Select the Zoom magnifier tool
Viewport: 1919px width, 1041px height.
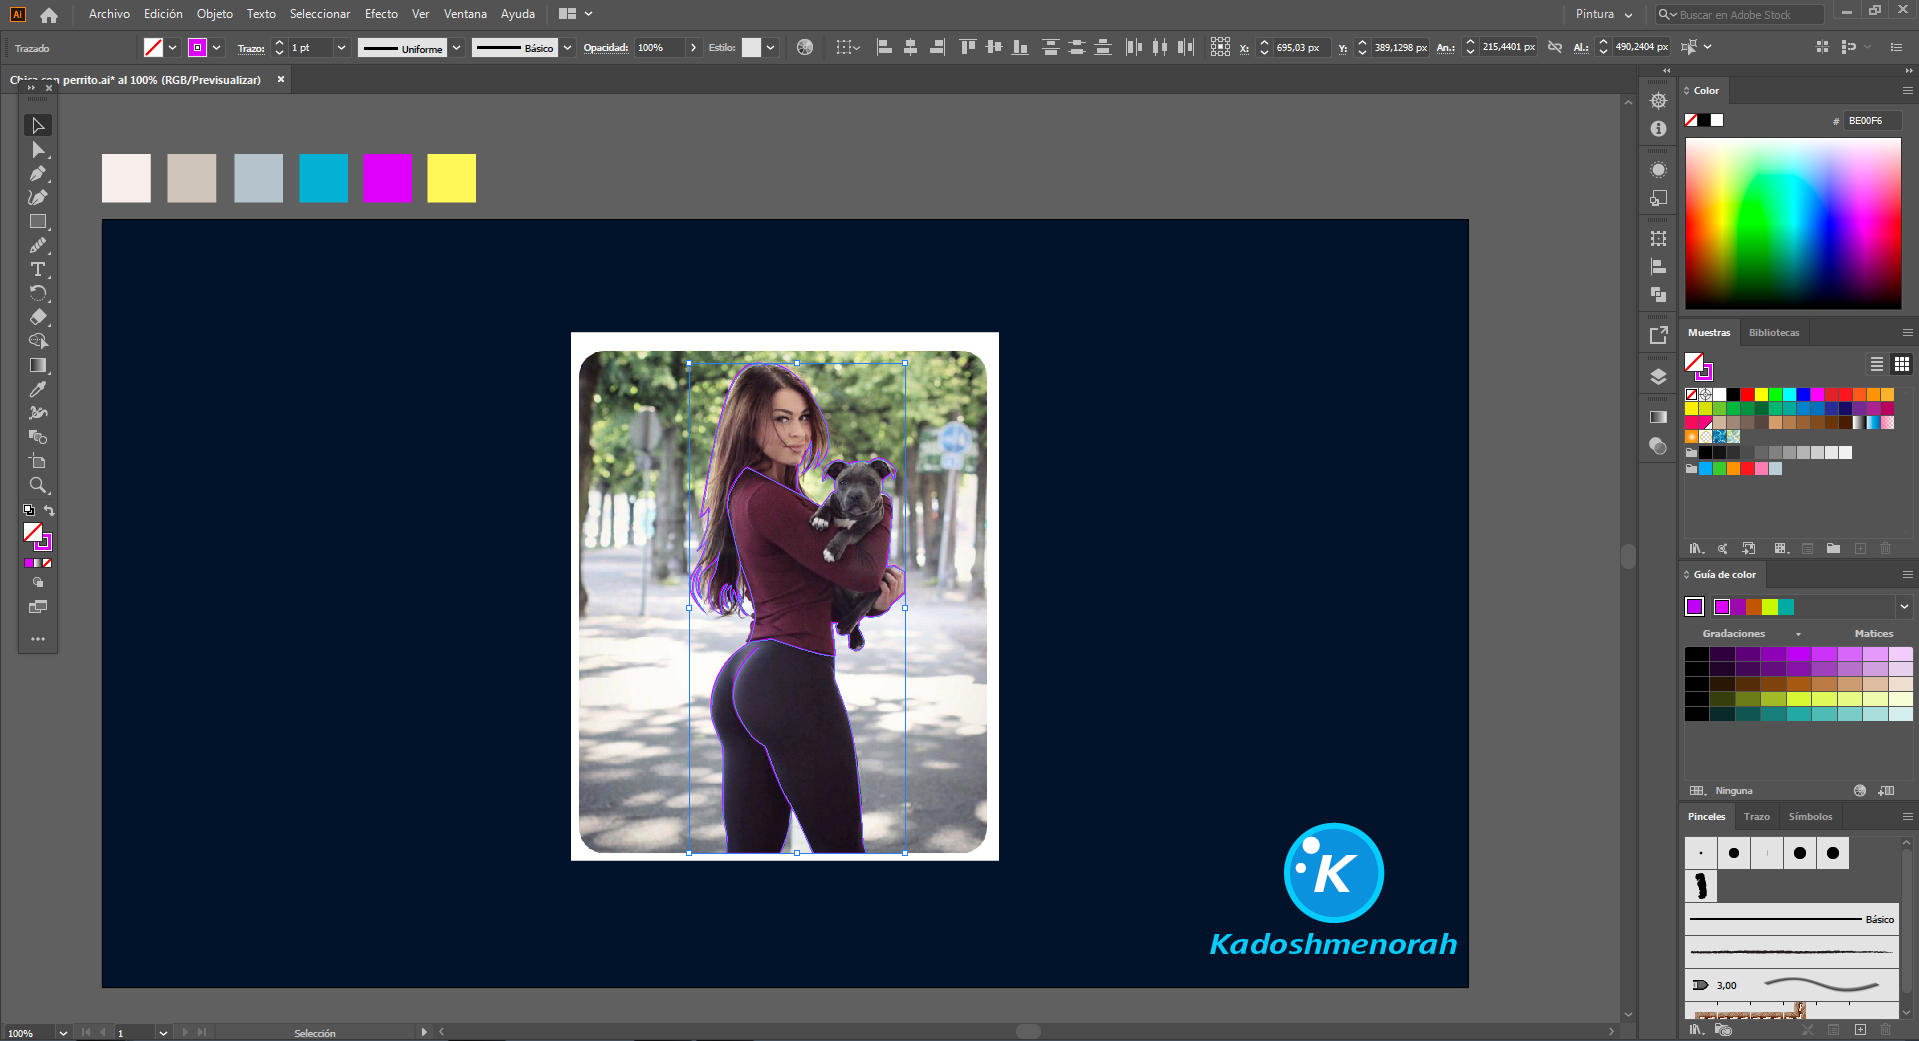38,486
